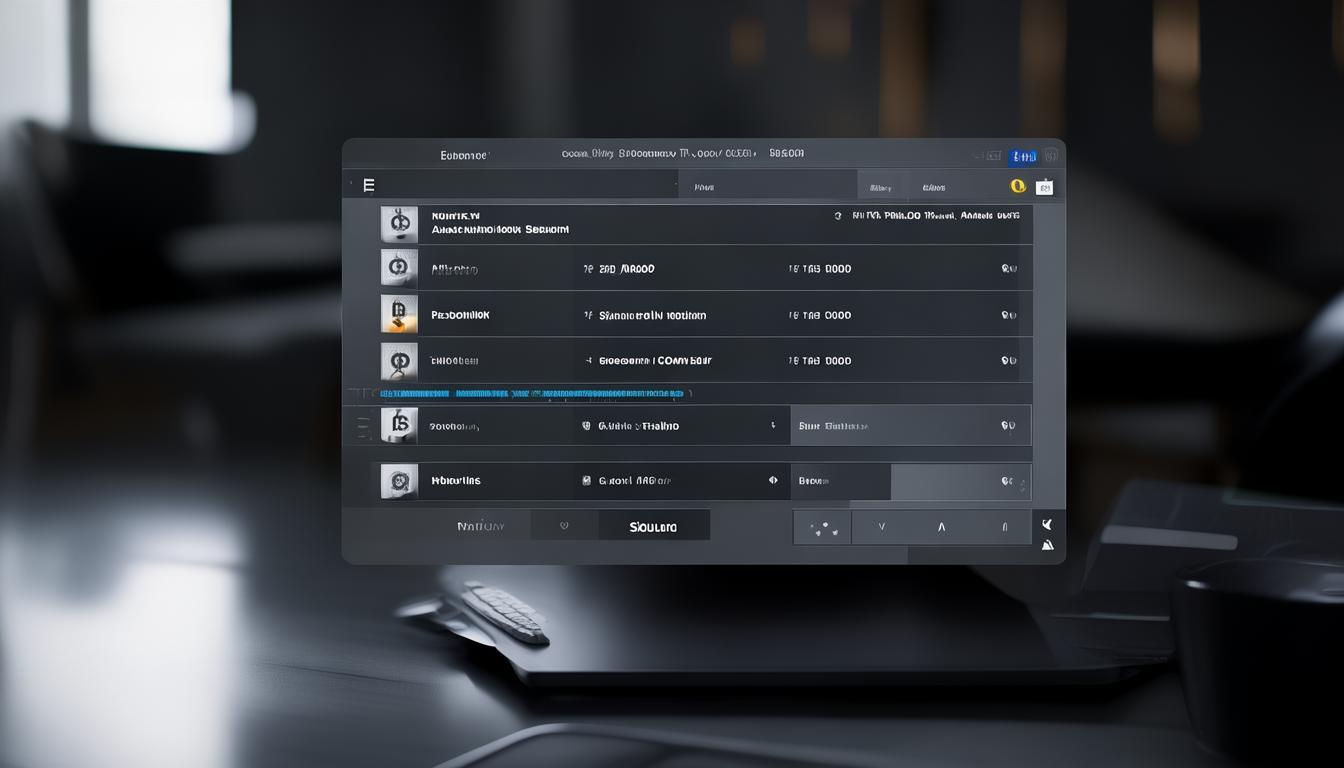Select the rightmost tab label in header bar
This screenshot has width=1344, height=768.
(933, 187)
